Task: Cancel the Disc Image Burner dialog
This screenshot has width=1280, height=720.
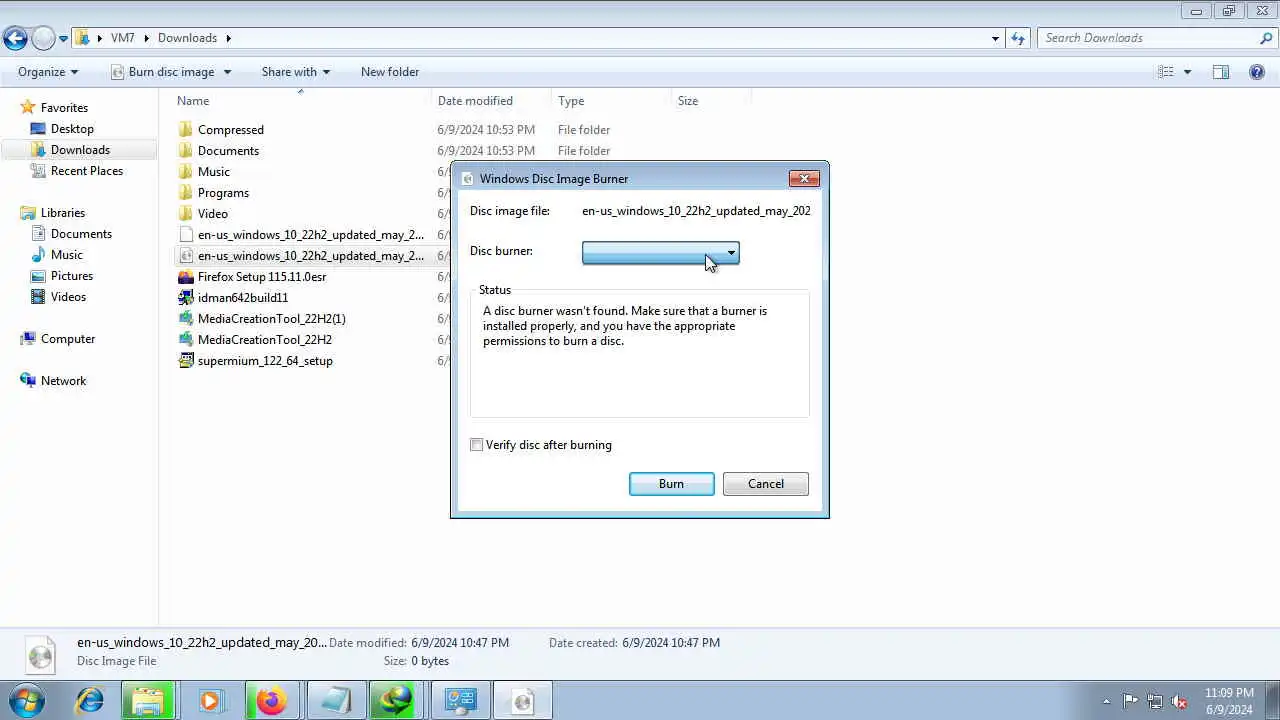Action: pos(765,484)
